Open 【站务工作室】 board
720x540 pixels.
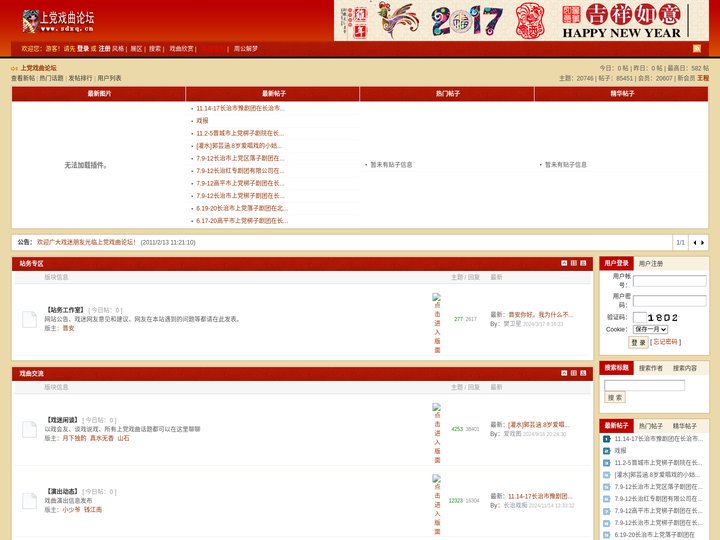point(65,310)
